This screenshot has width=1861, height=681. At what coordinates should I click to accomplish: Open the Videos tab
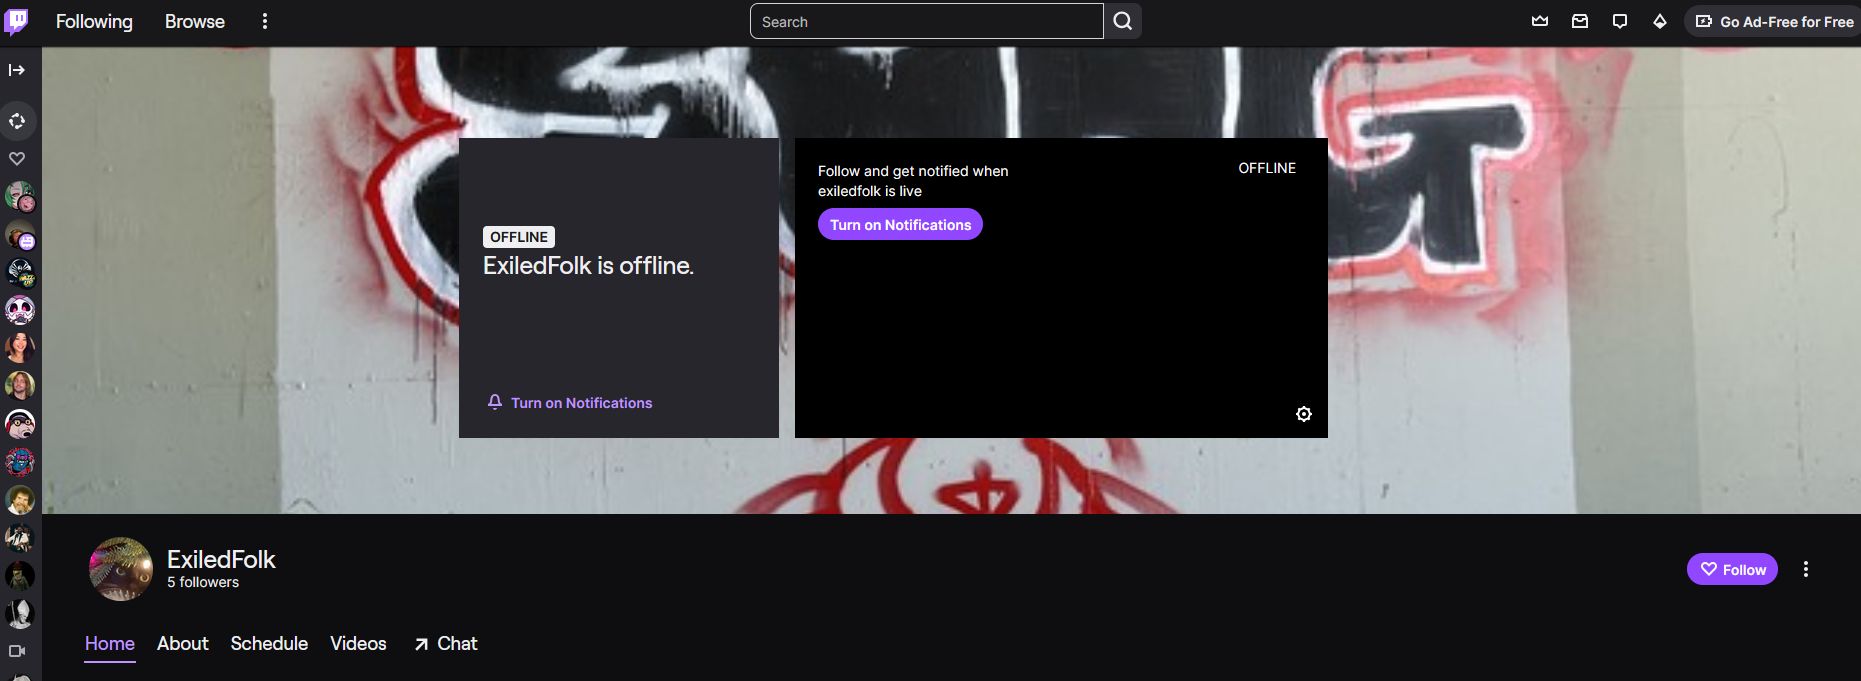(x=358, y=644)
